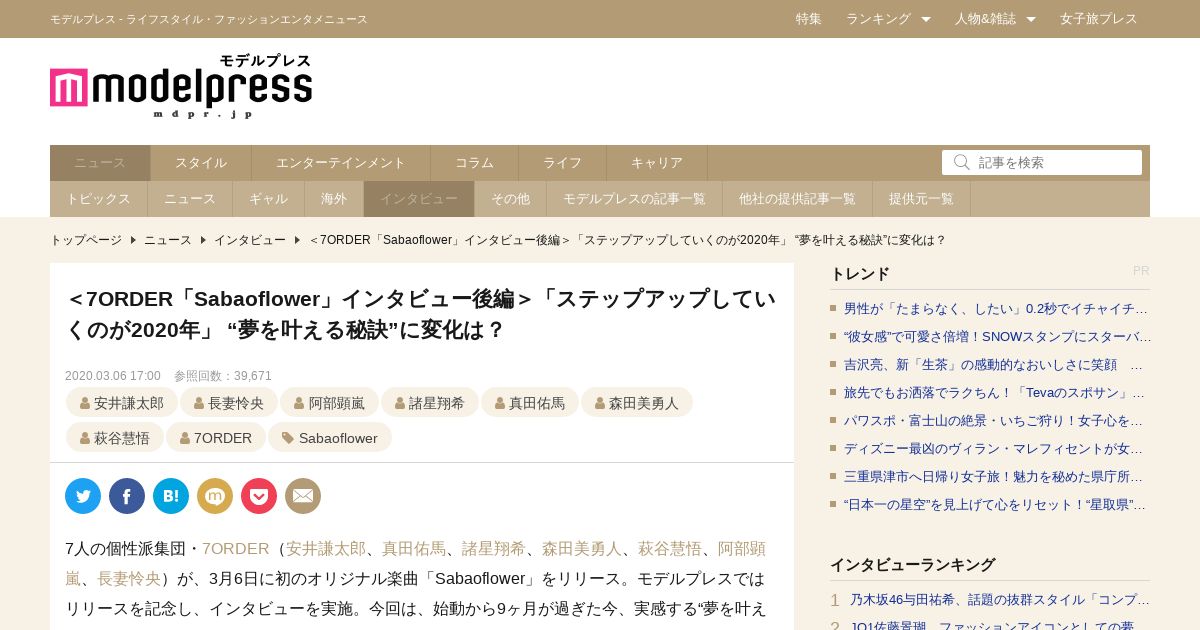Select the エンターテインメント navigation tab
Image resolution: width=1200 pixels, height=630 pixels.
[341, 163]
